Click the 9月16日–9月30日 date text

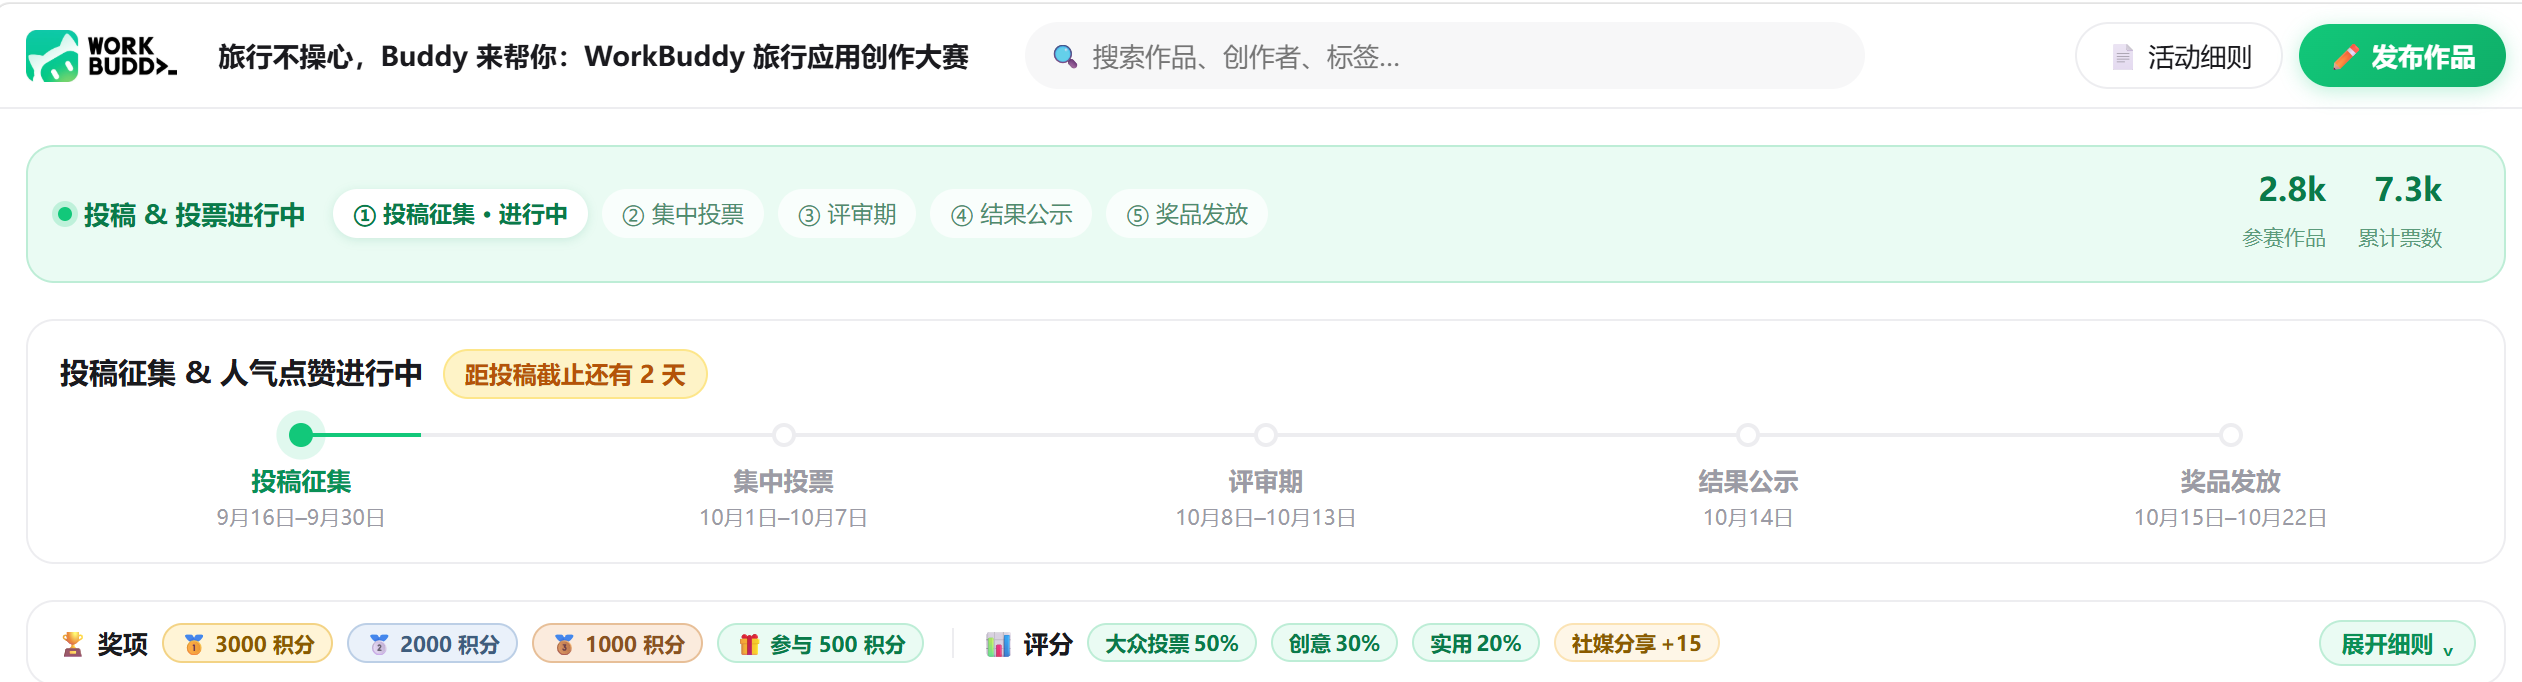[301, 518]
